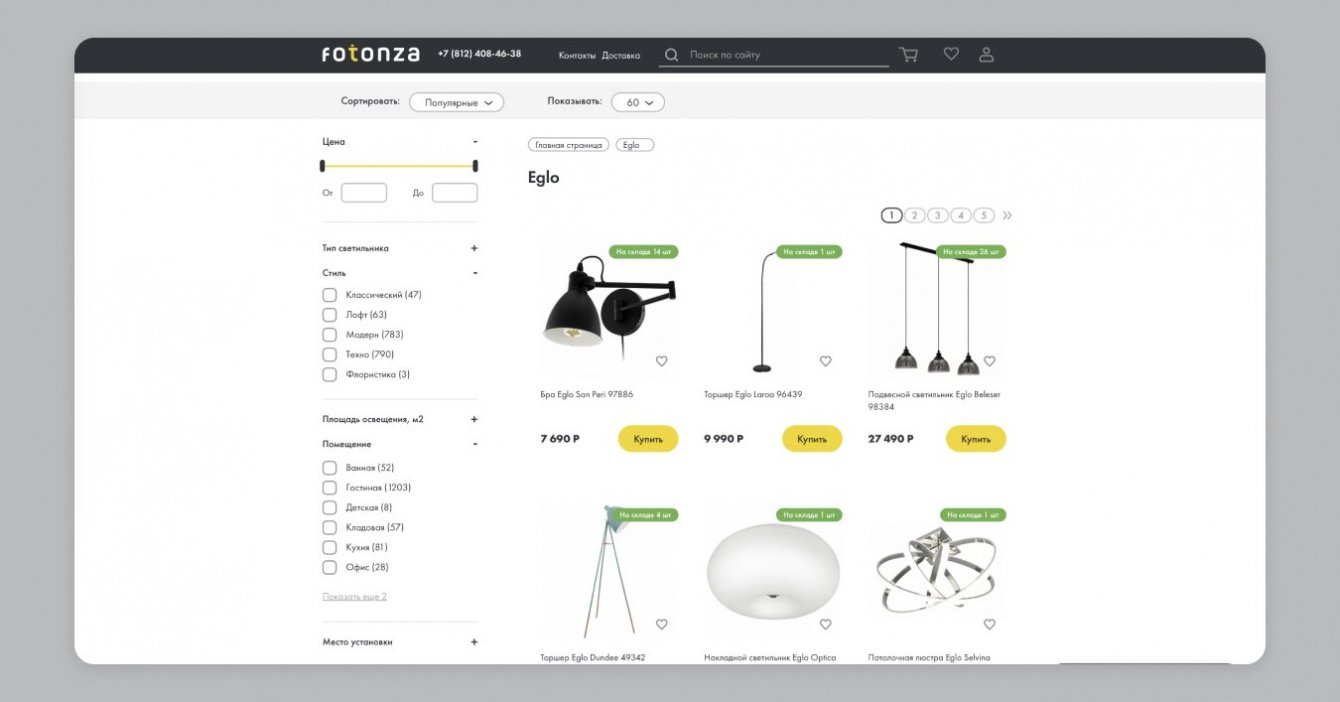The height and width of the screenshot is (702, 1340).
Task: Check the Кладовая room filter
Action: [x=329, y=528]
